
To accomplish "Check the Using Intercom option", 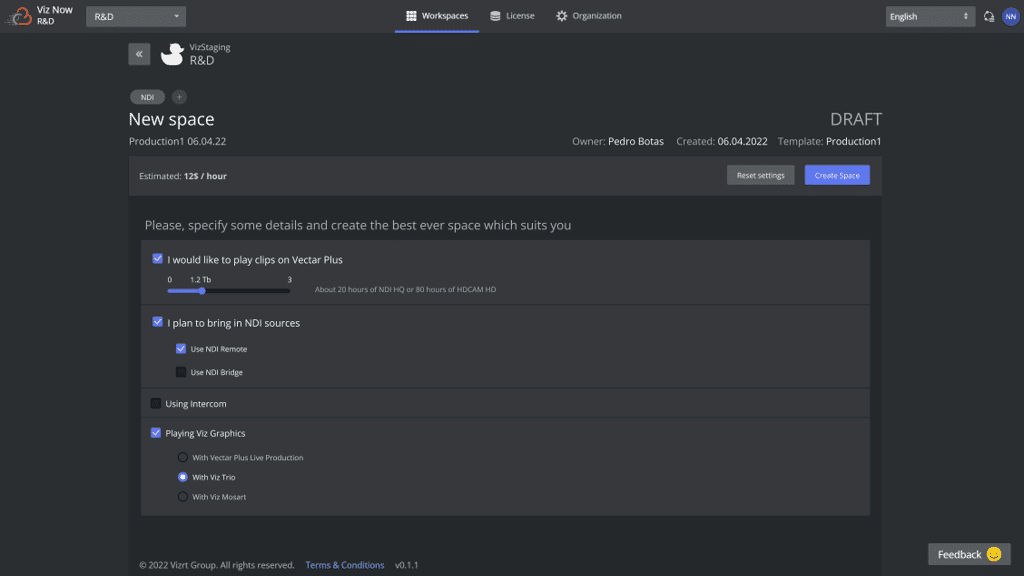I will [156, 404].
